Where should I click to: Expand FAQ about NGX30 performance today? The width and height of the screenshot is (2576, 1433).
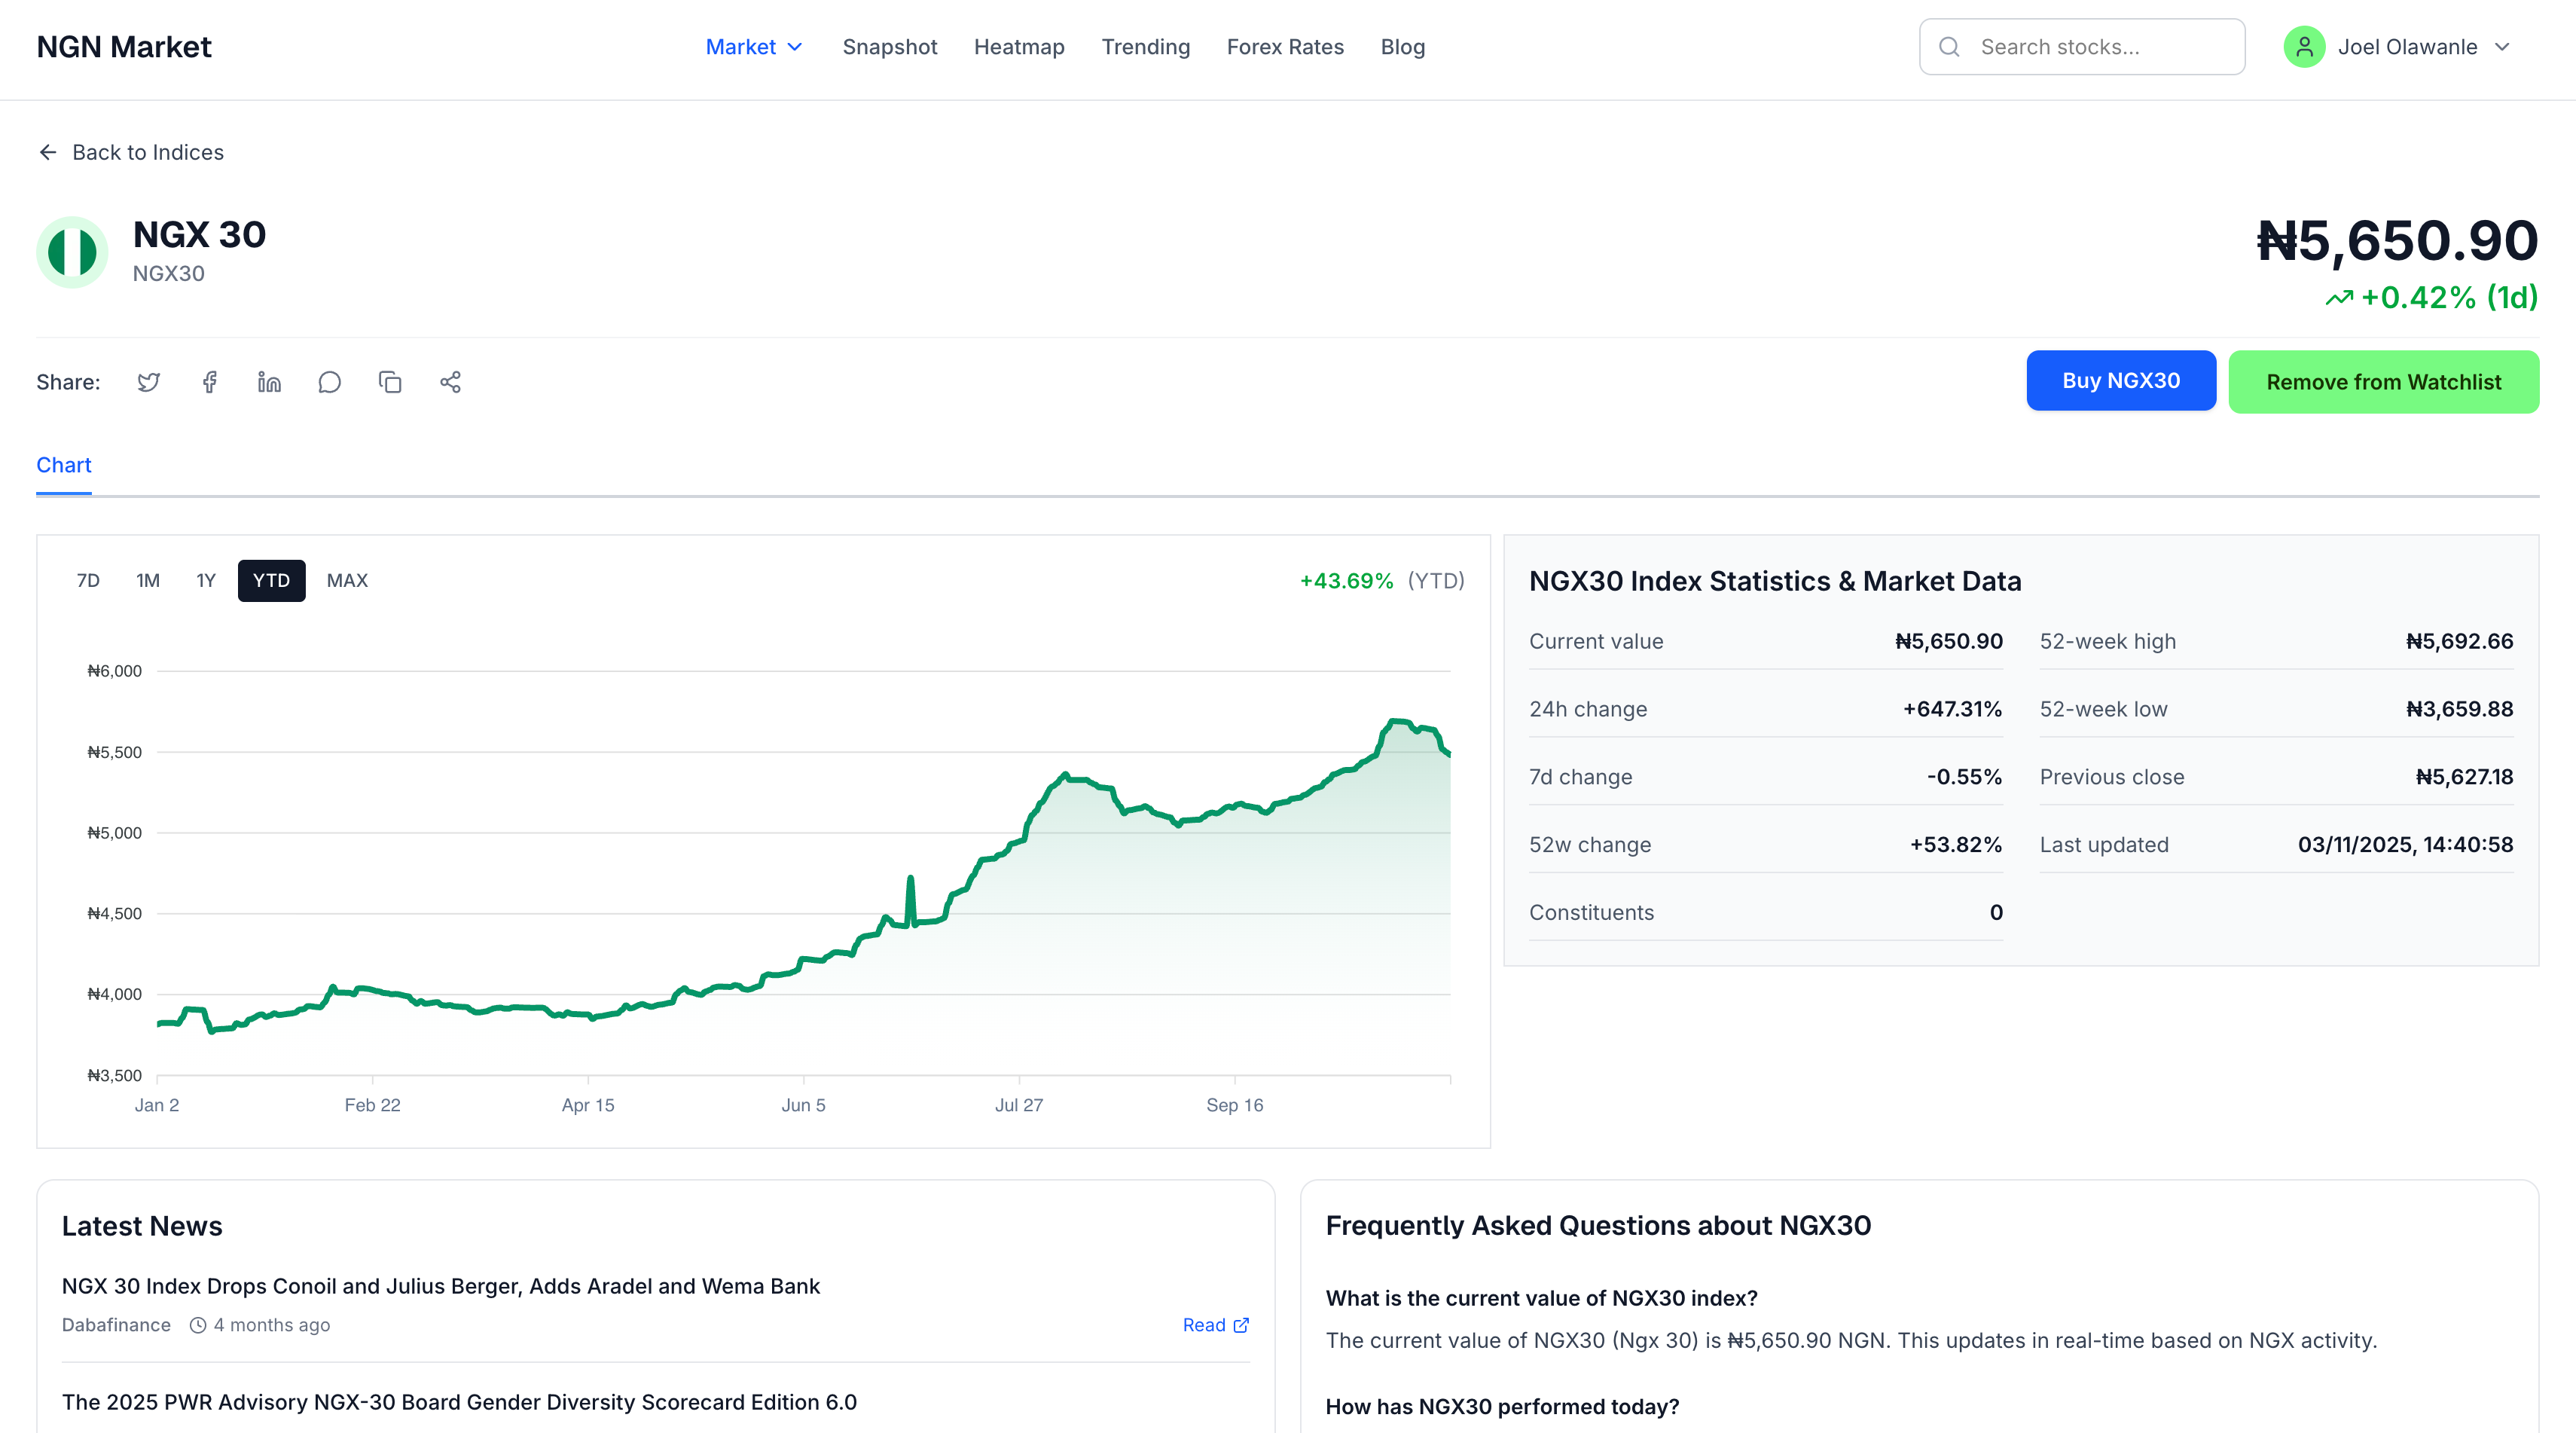1502,1406
